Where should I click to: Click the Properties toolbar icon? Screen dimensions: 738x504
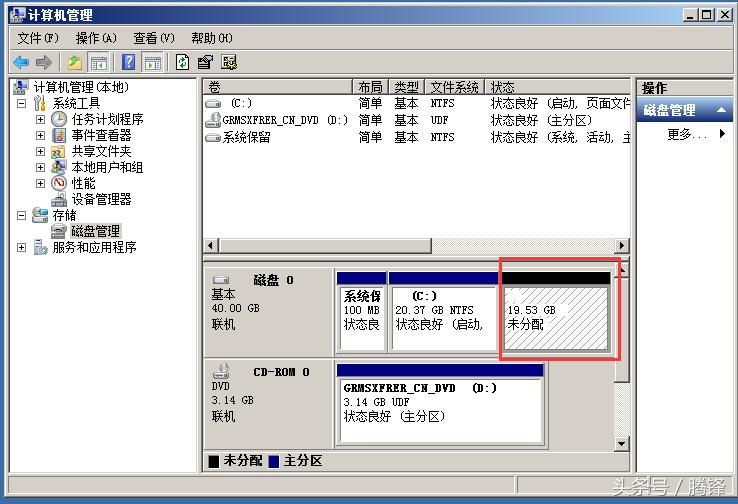205,62
